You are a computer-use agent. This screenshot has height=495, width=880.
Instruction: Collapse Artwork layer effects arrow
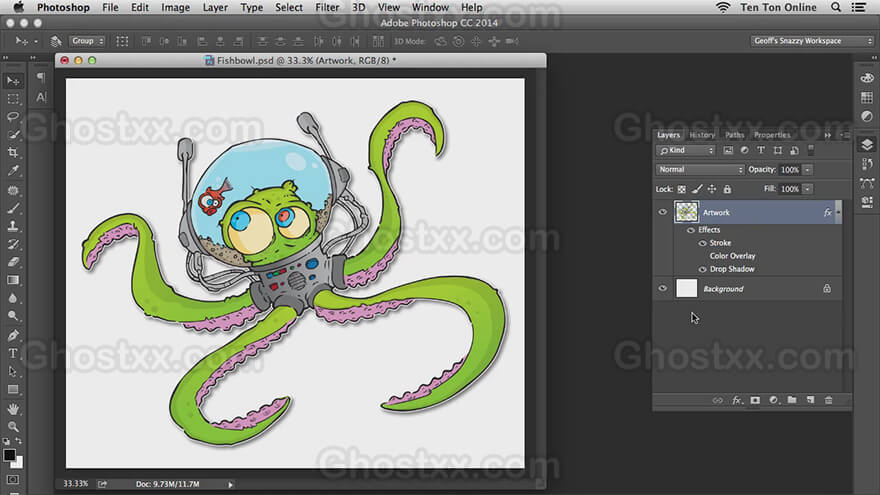tap(838, 212)
